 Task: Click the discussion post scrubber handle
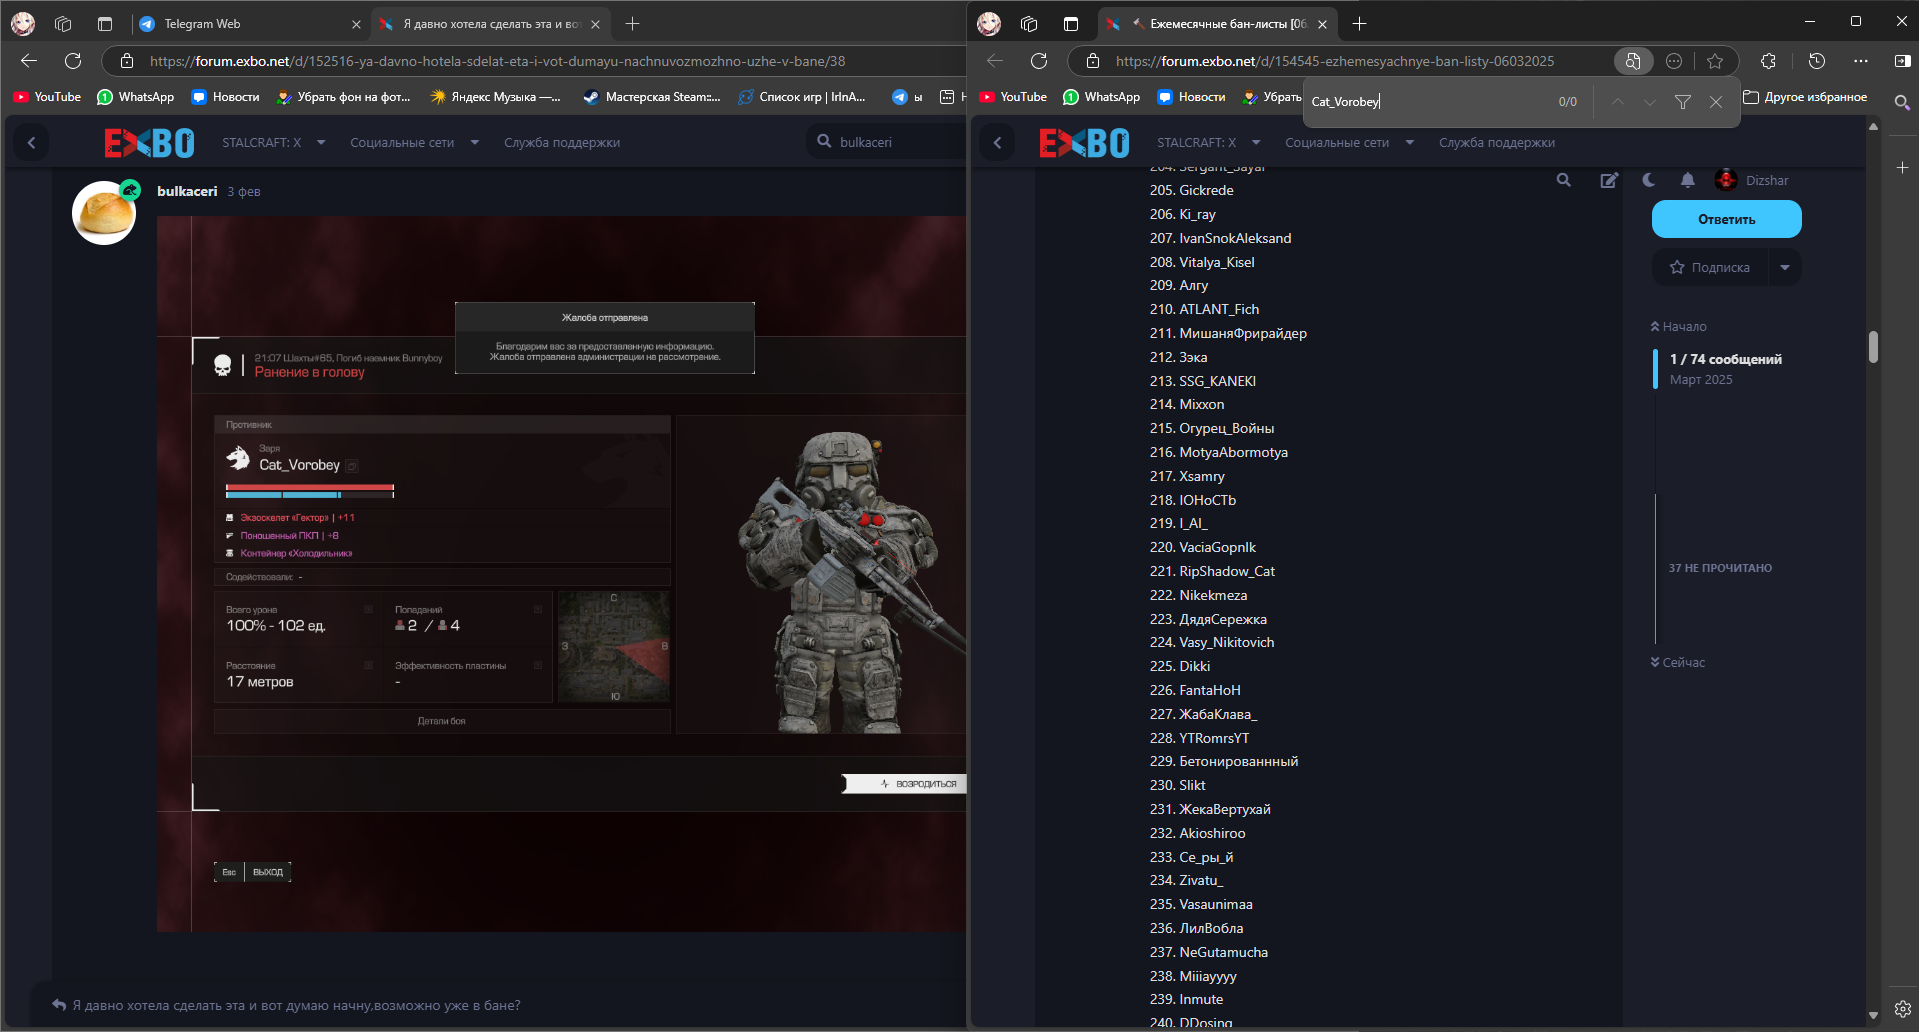point(1656,369)
